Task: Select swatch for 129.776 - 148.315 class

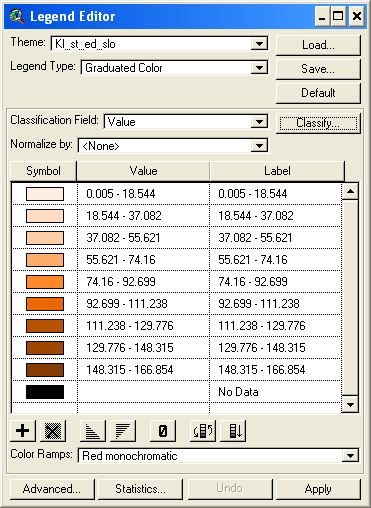Action: point(45,348)
